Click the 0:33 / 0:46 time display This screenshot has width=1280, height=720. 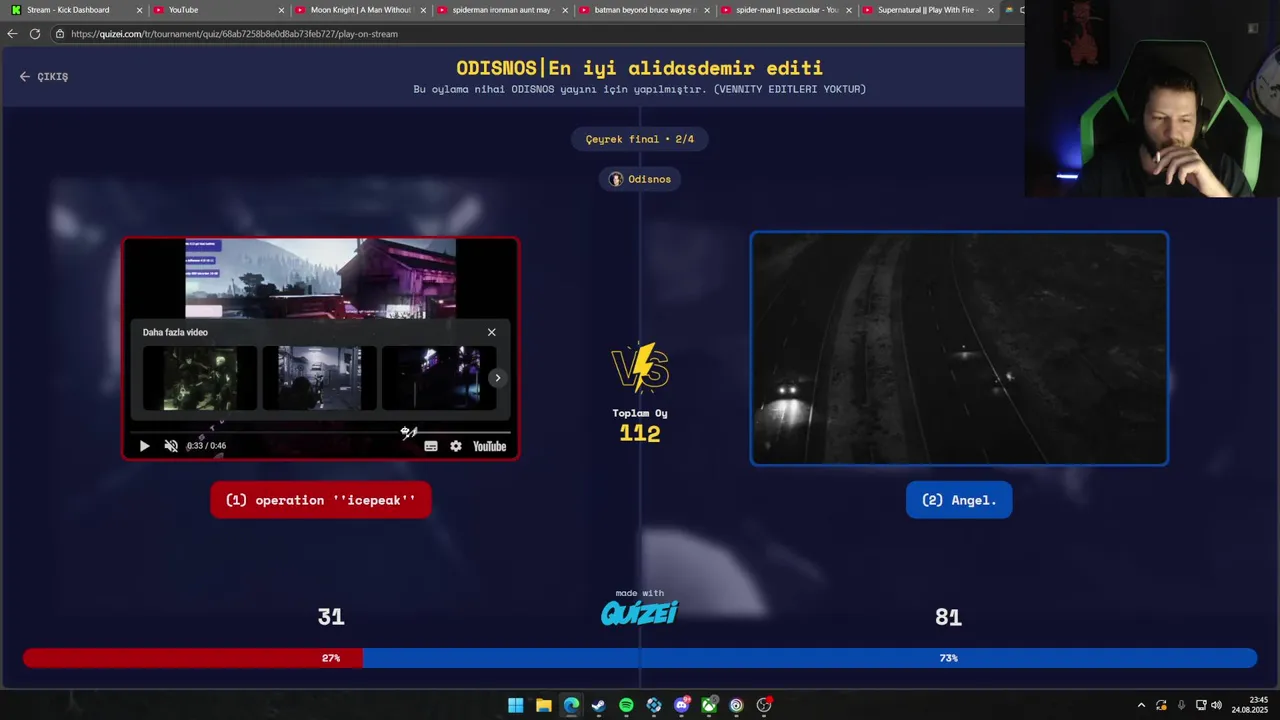click(x=206, y=446)
